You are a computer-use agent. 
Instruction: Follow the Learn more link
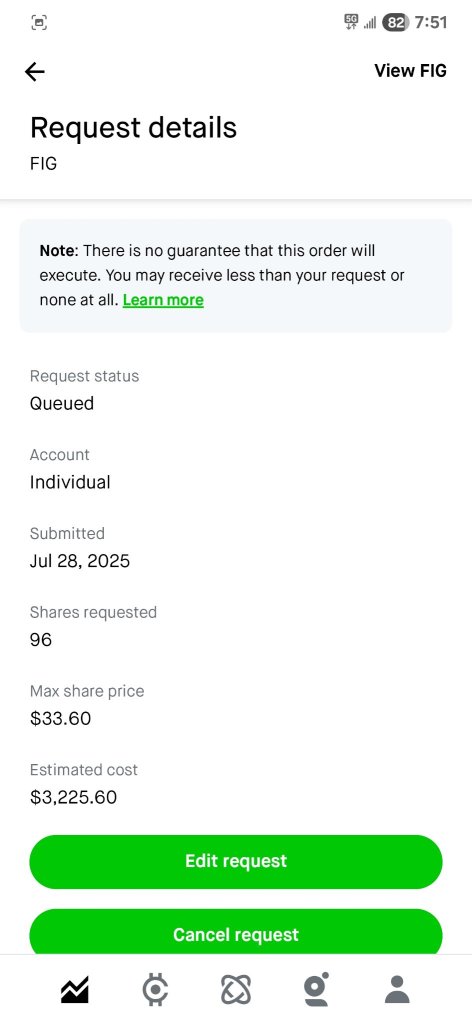pos(163,300)
